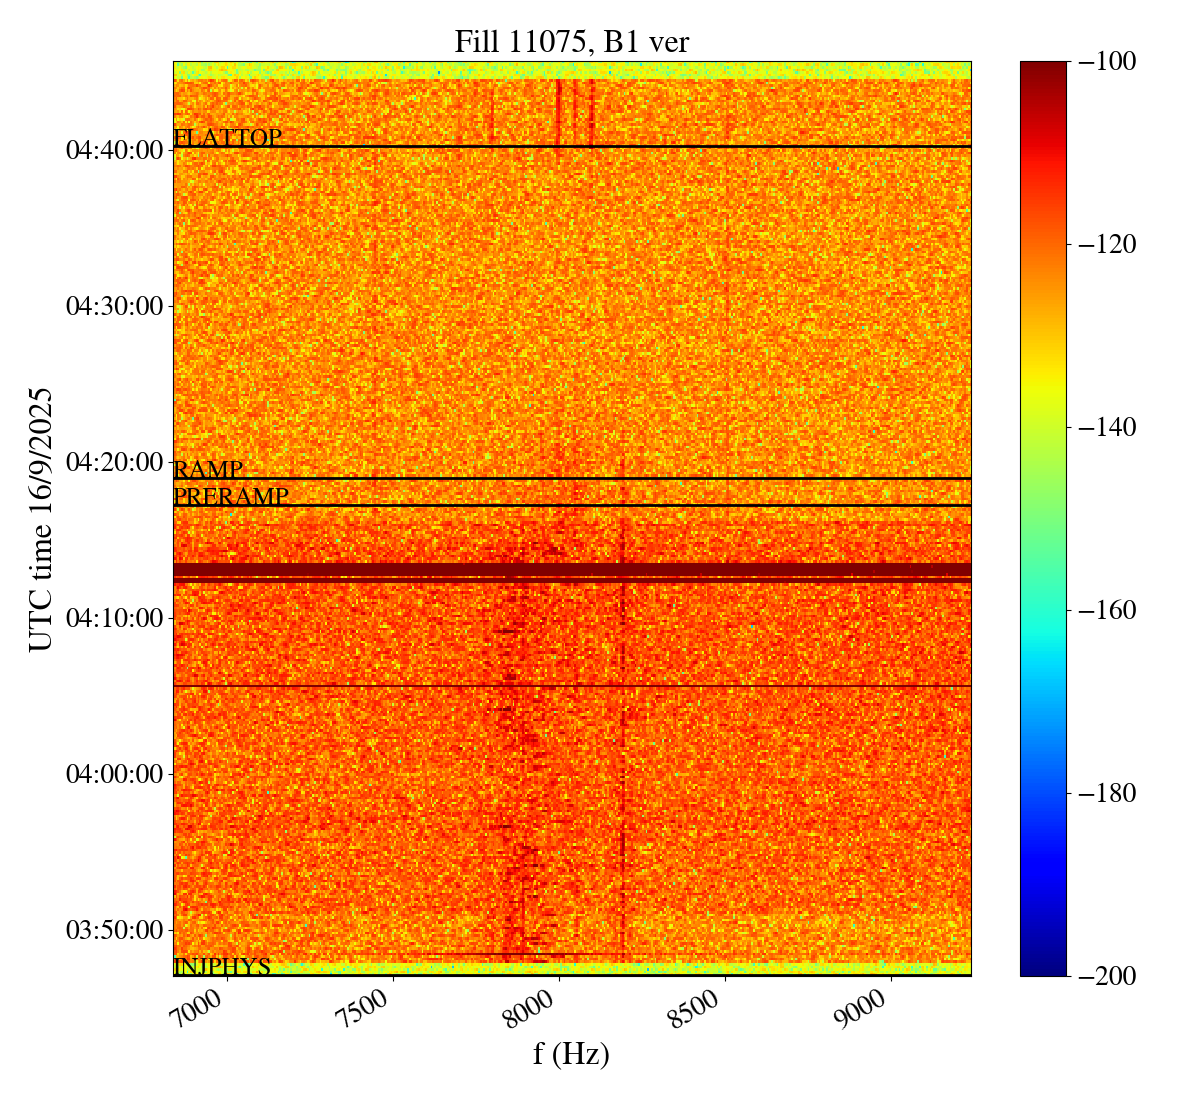Click the dark red saturated horizontal band
The image size is (1200, 1100).
[x=571, y=571]
